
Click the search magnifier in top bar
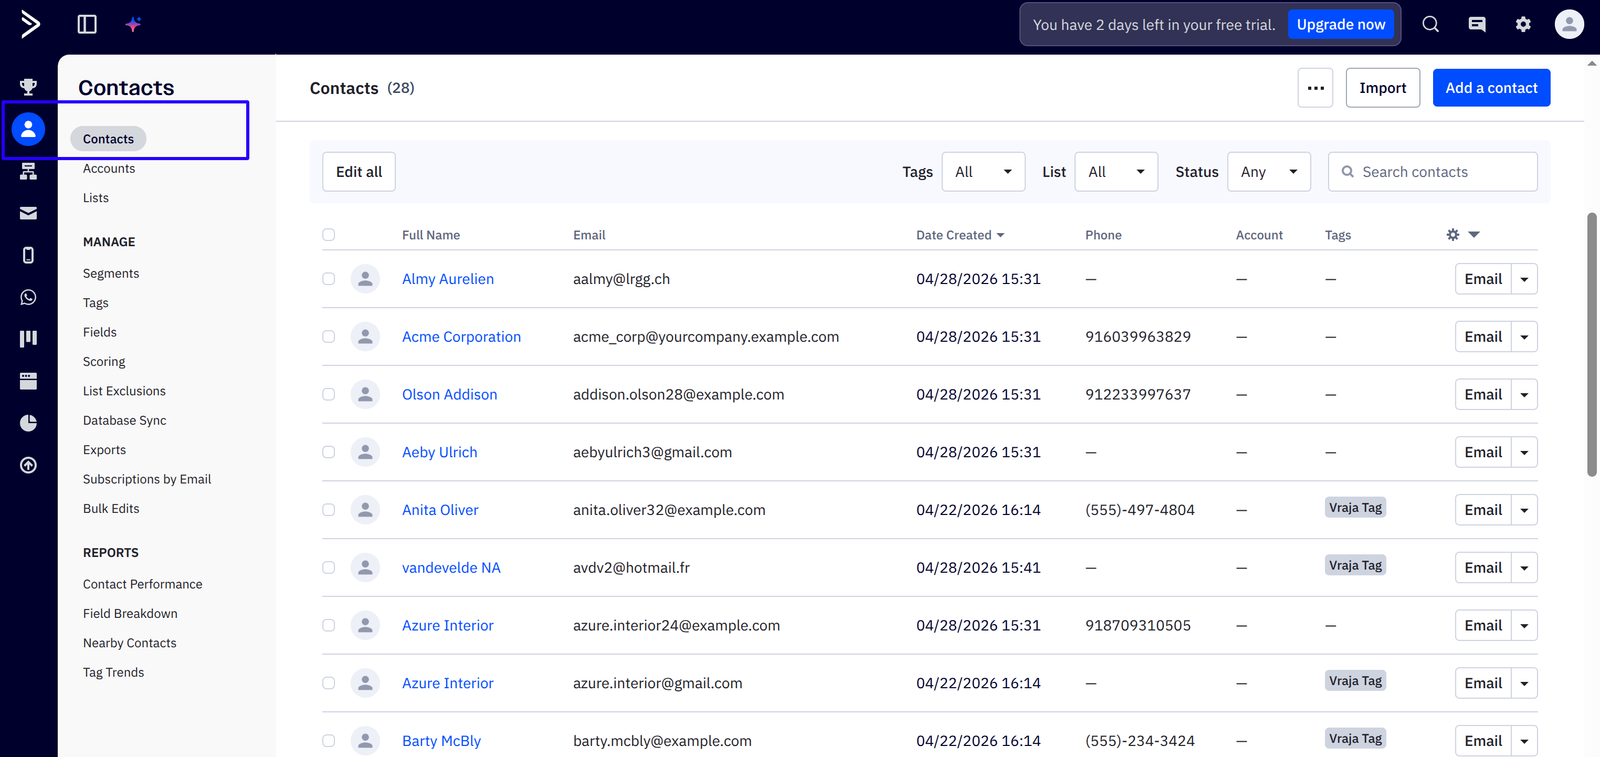(1431, 24)
